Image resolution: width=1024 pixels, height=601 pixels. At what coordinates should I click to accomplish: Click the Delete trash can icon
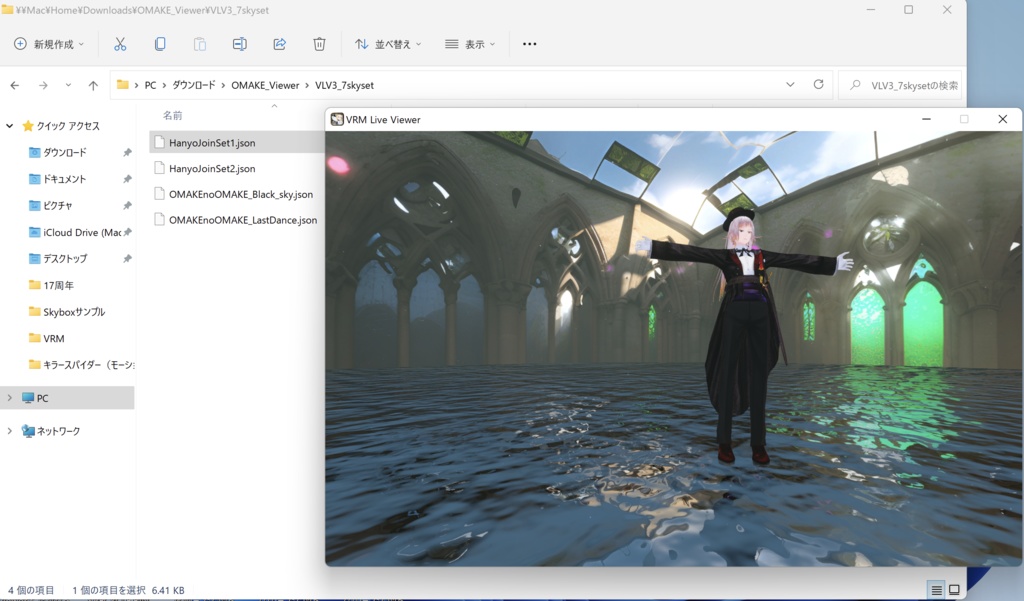(319, 44)
